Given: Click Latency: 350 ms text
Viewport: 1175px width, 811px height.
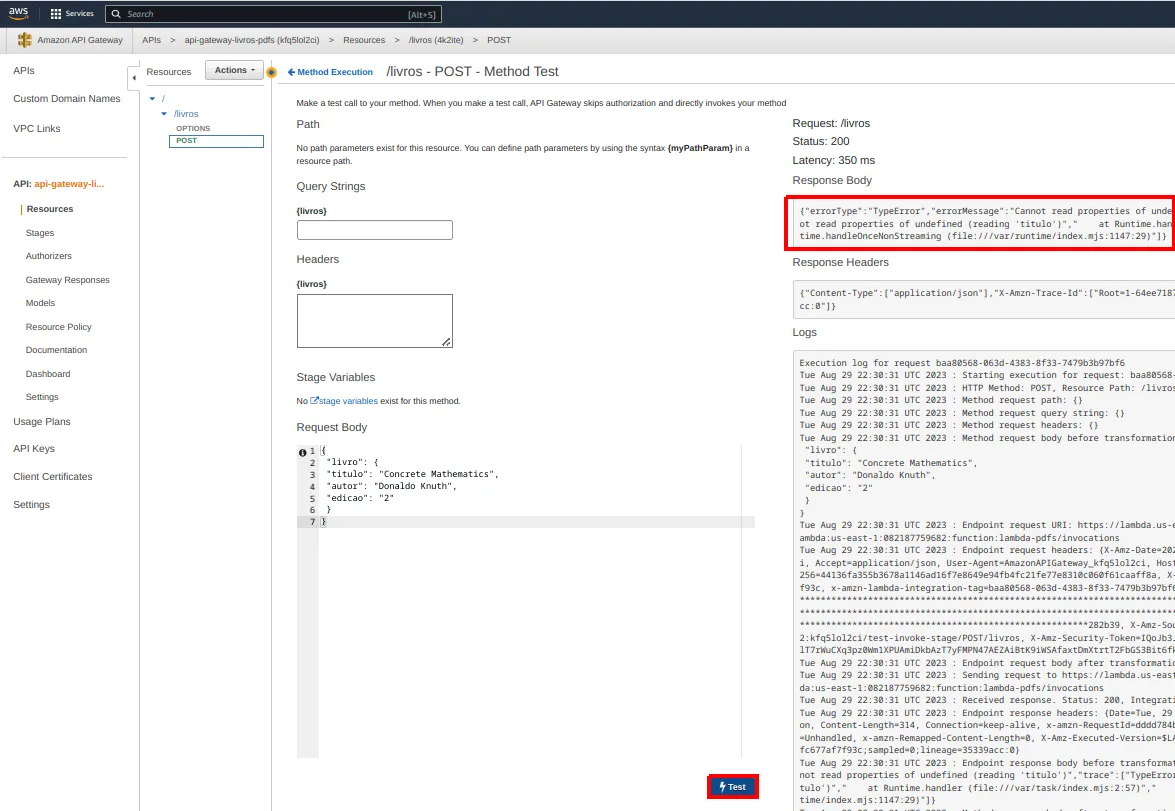Looking at the screenshot, I should click(833, 160).
